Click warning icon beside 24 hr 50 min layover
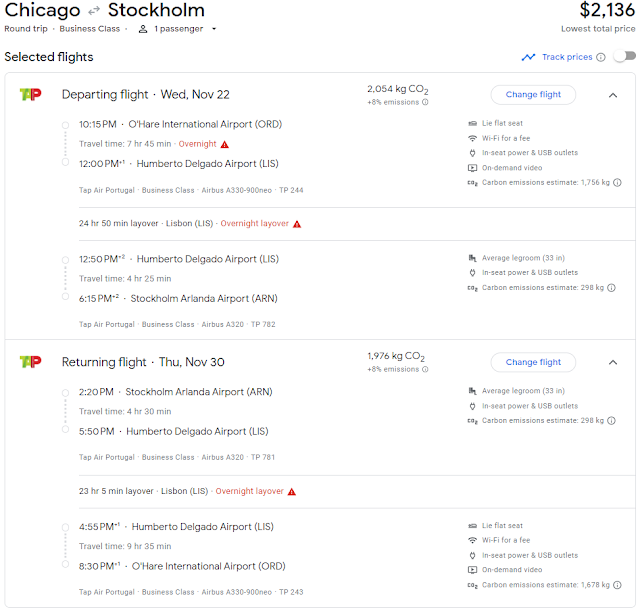The width and height of the screenshot is (640, 613). point(297,224)
